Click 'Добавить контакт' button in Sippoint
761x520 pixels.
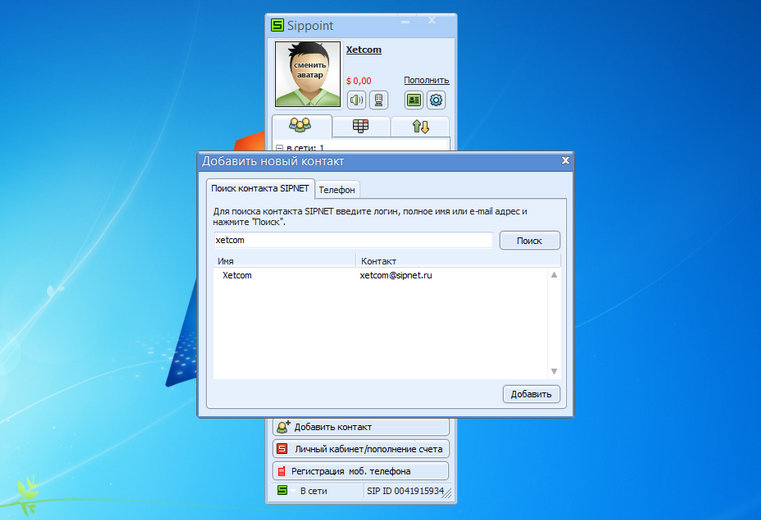pyautogui.click(x=361, y=427)
